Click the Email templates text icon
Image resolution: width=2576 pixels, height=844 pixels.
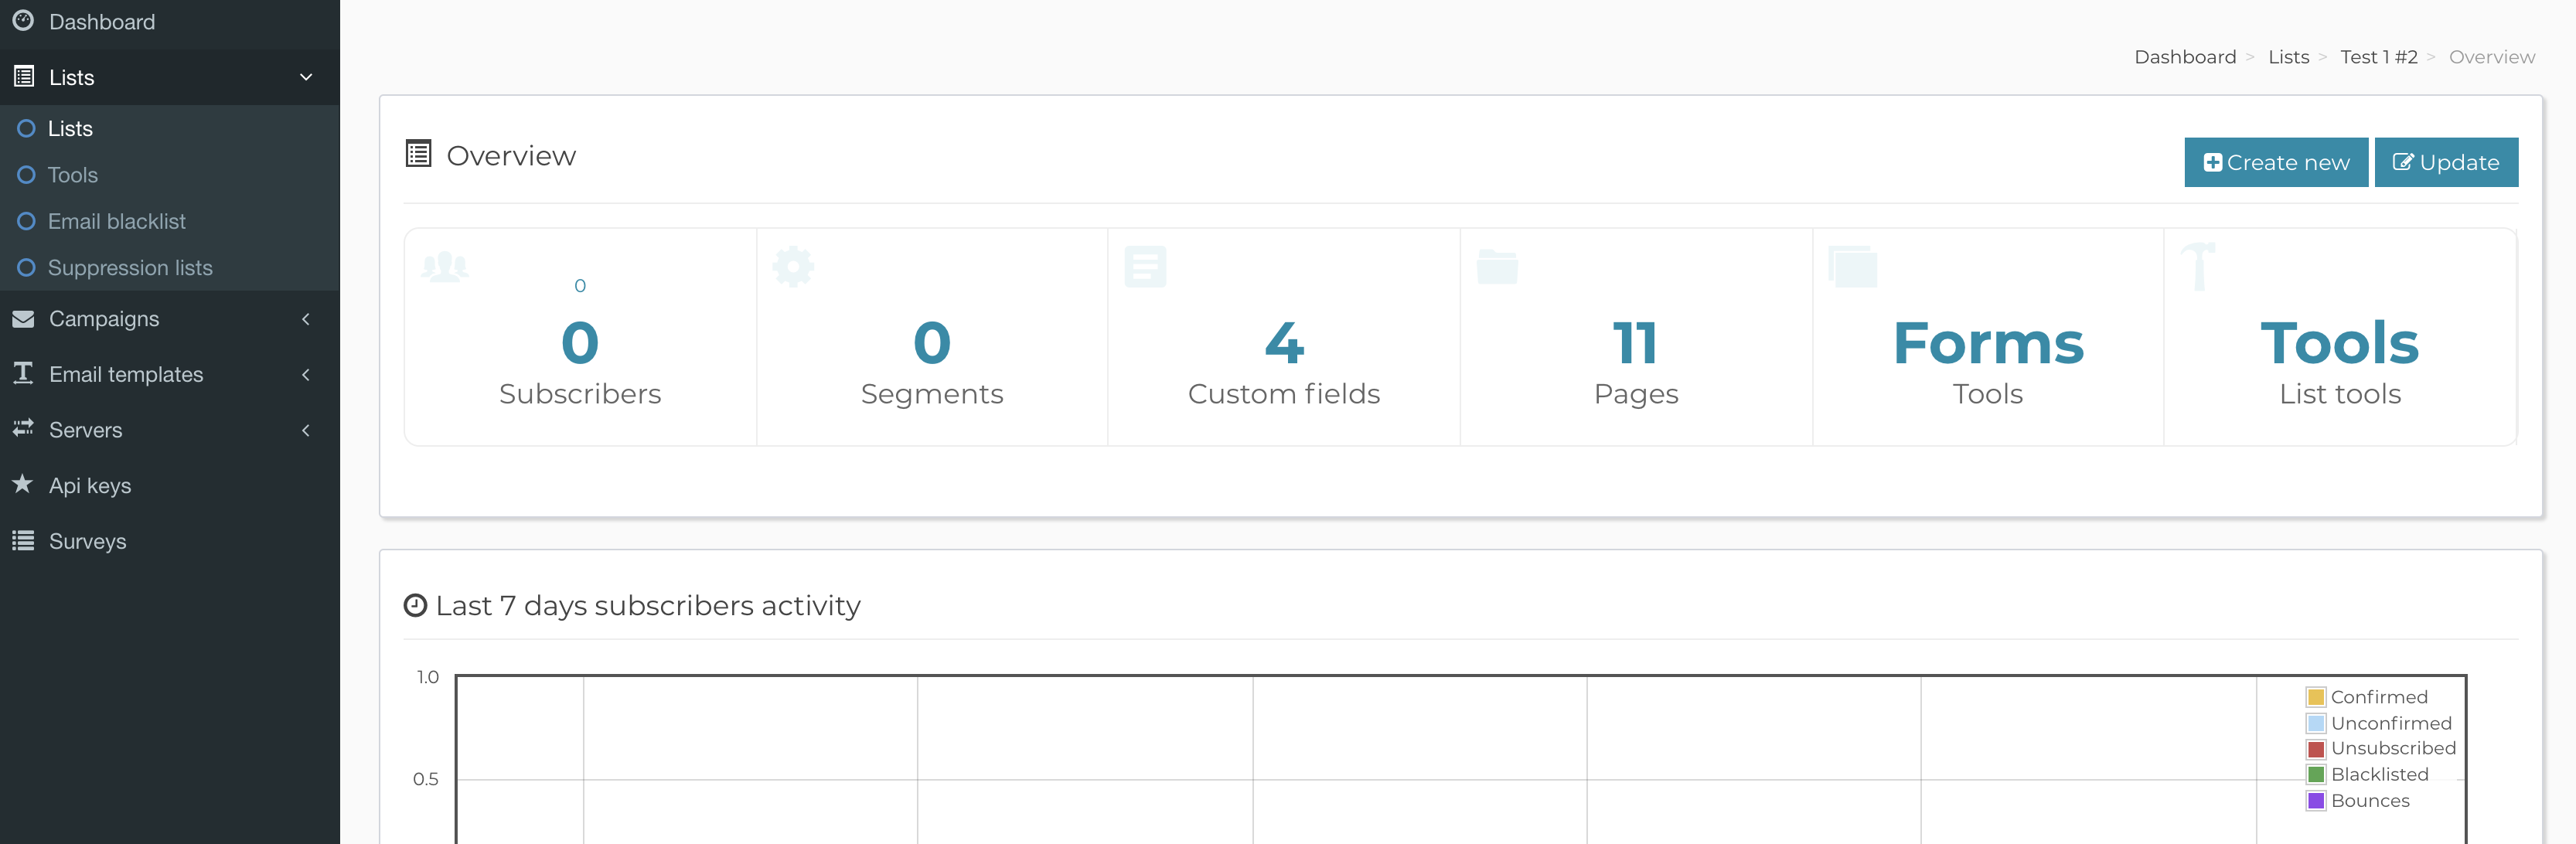tap(23, 373)
